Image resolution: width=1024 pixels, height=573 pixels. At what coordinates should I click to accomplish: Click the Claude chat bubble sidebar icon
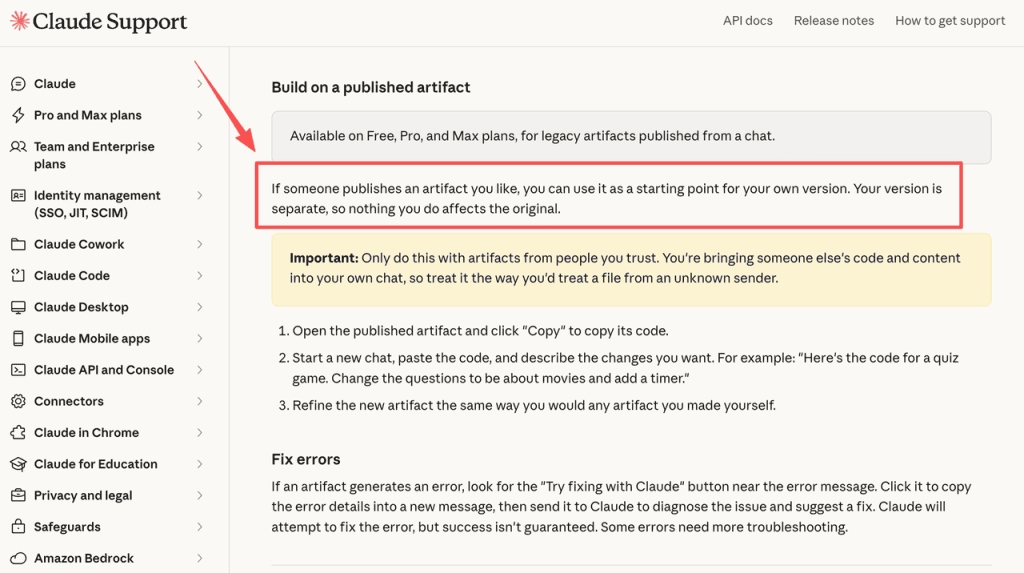[x=18, y=84]
